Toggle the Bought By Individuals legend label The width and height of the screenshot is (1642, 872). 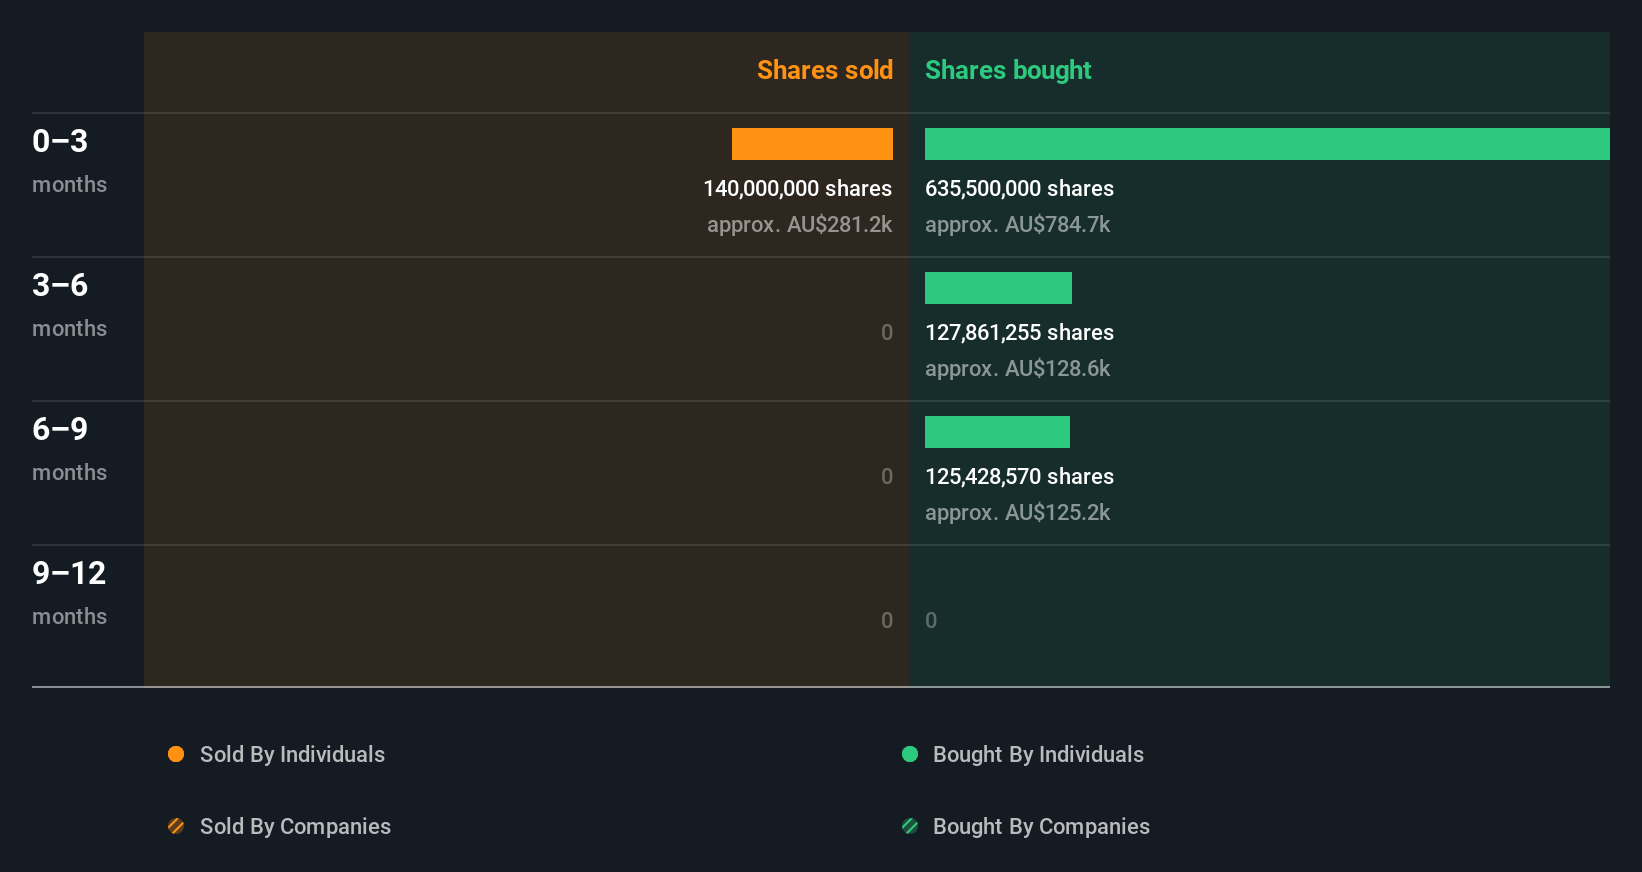1038,754
